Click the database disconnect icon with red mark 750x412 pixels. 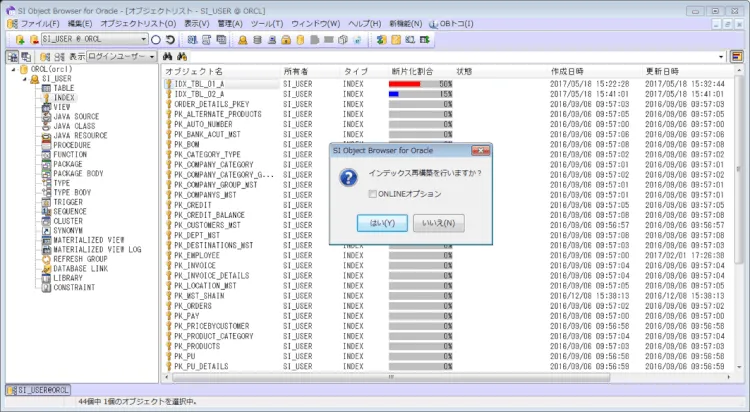34,40
